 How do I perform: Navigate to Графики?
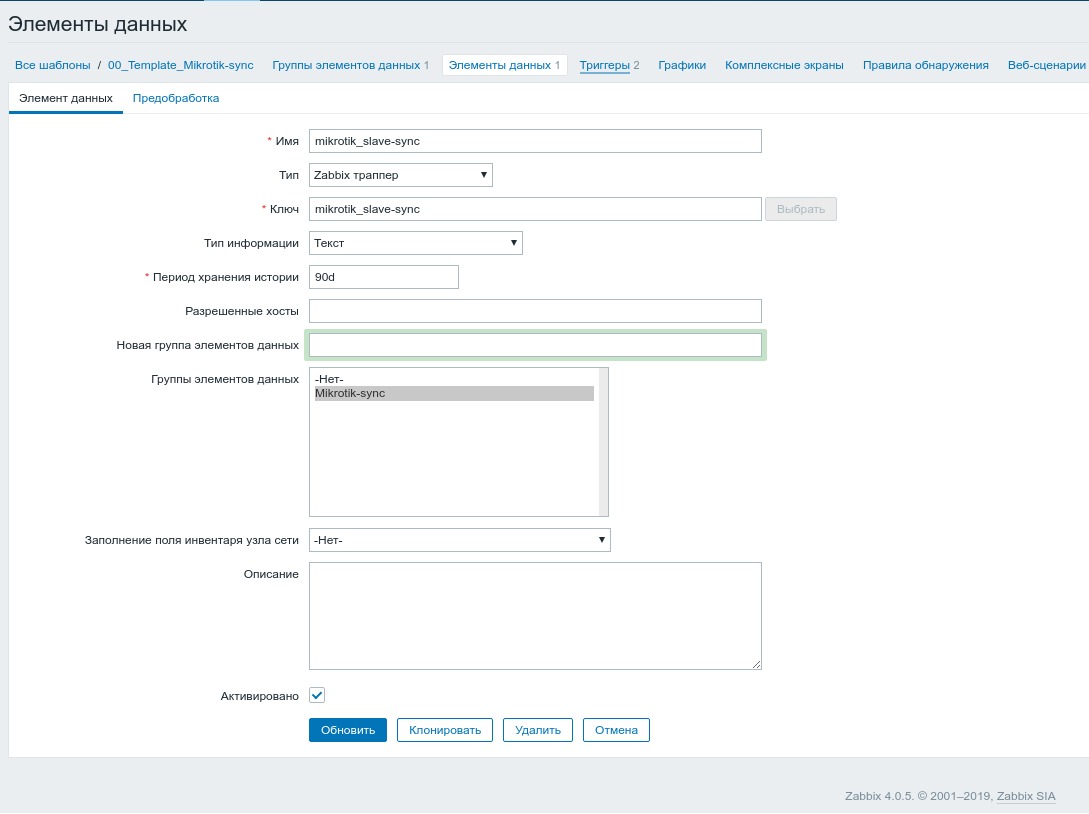(682, 65)
